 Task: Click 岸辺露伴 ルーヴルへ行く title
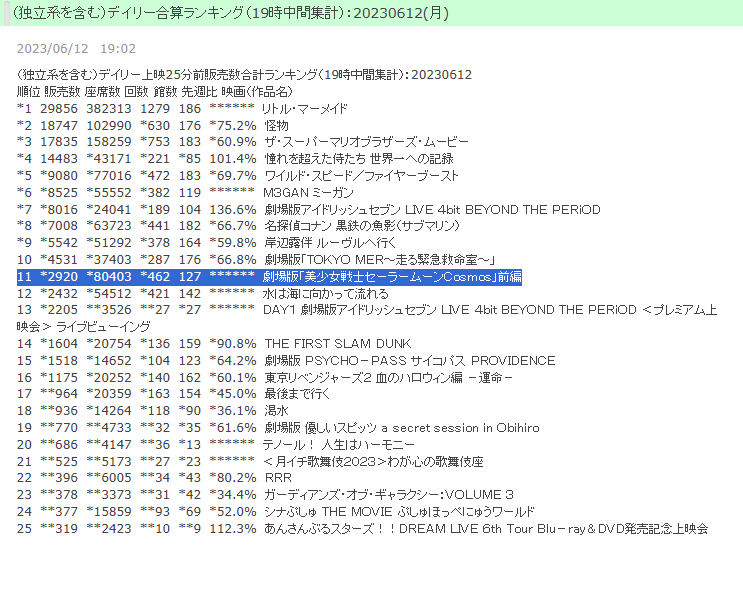tap(330, 243)
